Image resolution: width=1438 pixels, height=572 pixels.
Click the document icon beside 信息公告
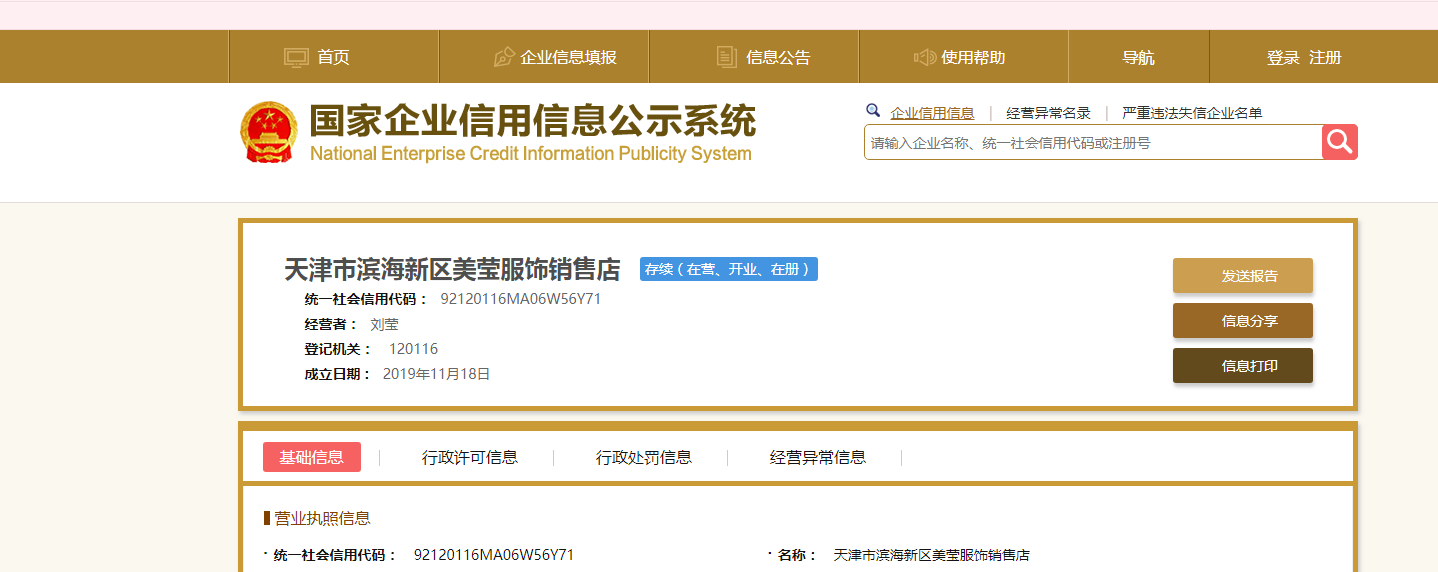pyautogui.click(x=727, y=57)
